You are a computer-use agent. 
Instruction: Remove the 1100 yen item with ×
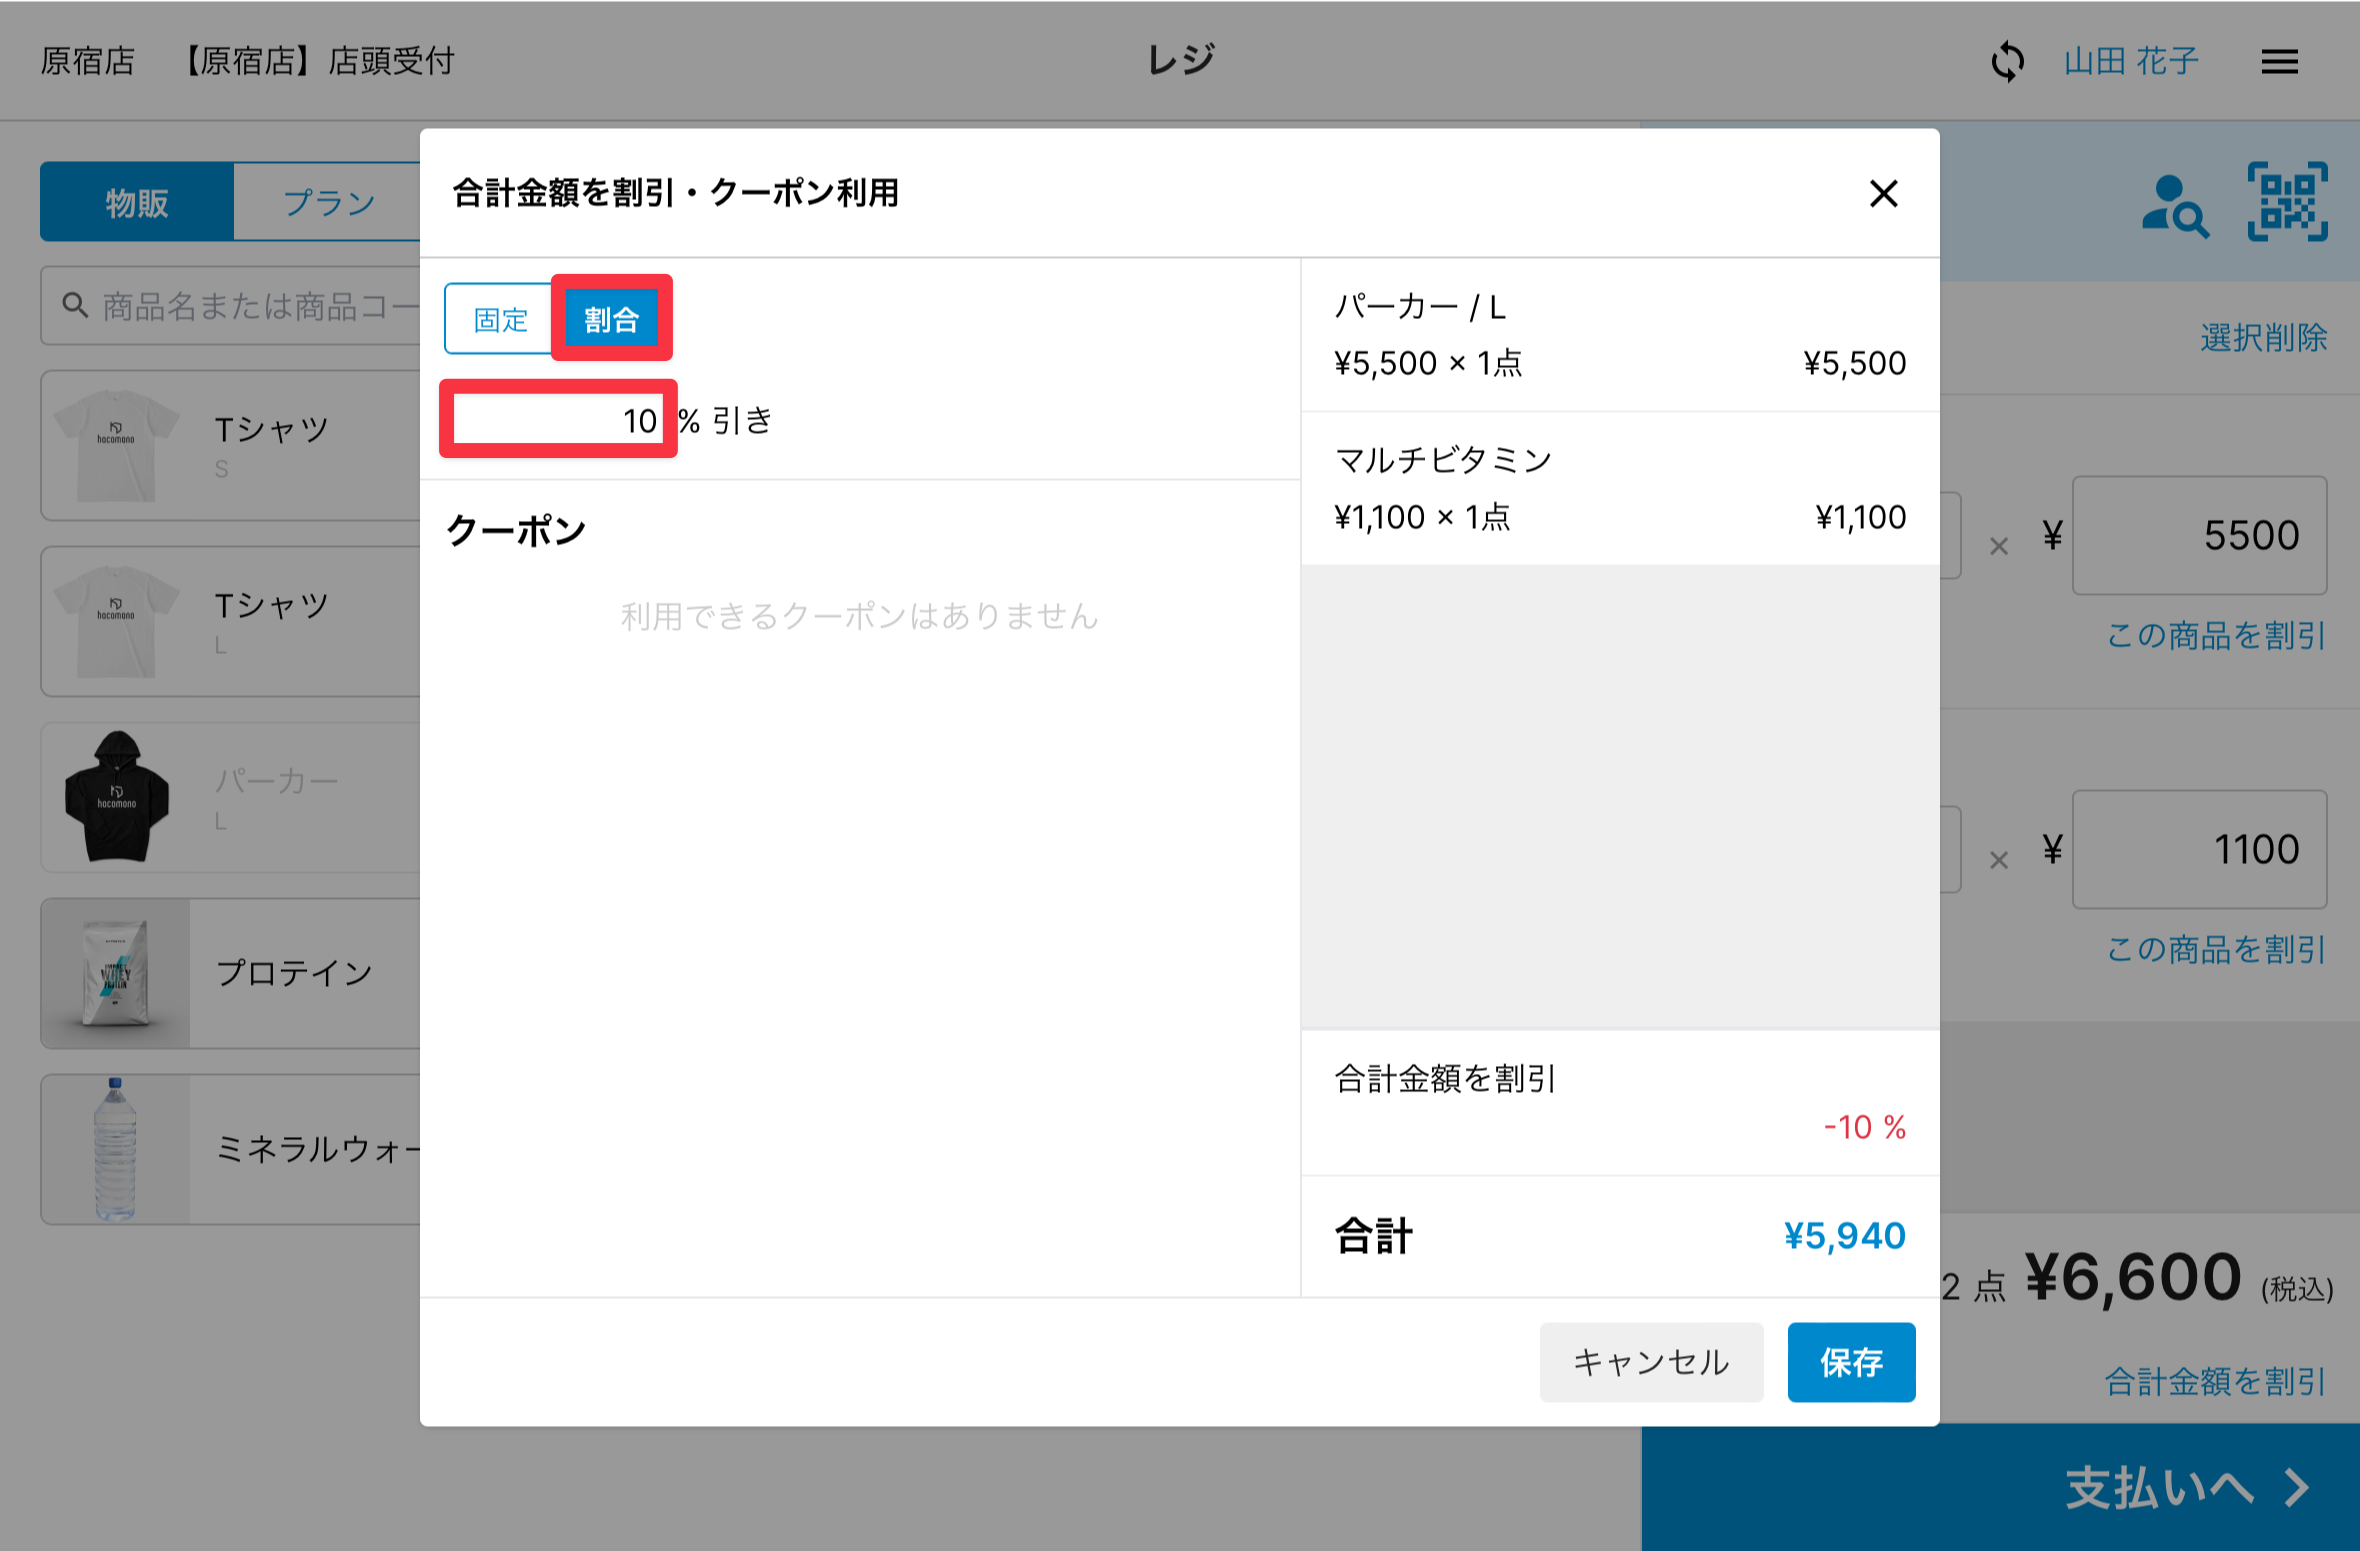click(1998, 860)
